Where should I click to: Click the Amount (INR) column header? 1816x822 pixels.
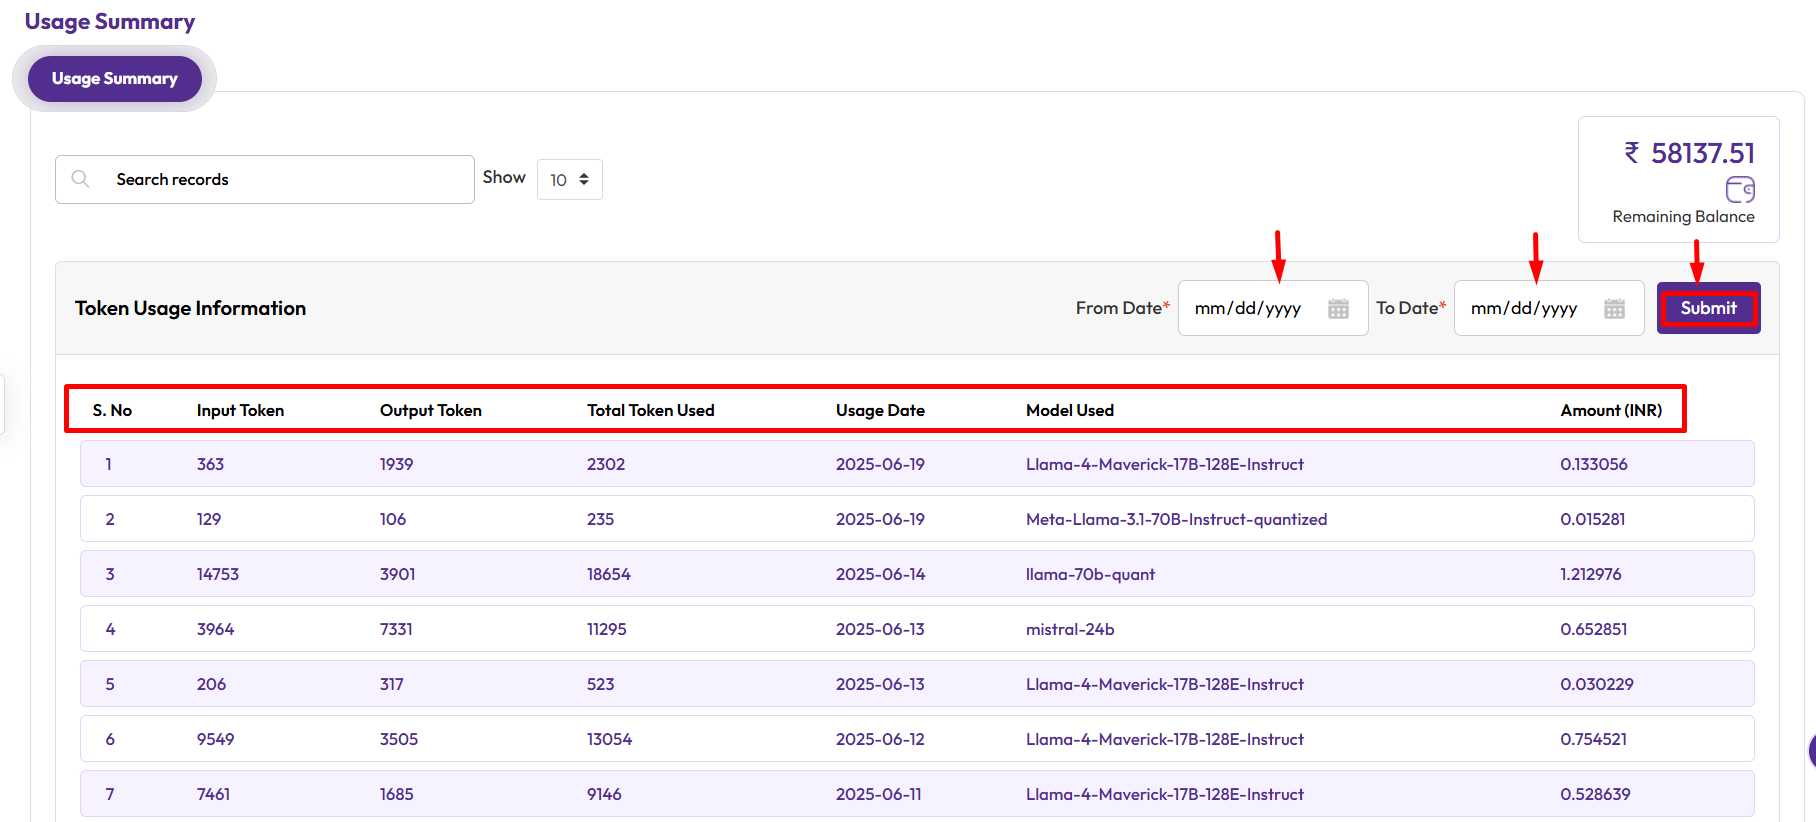point(1610,410)
